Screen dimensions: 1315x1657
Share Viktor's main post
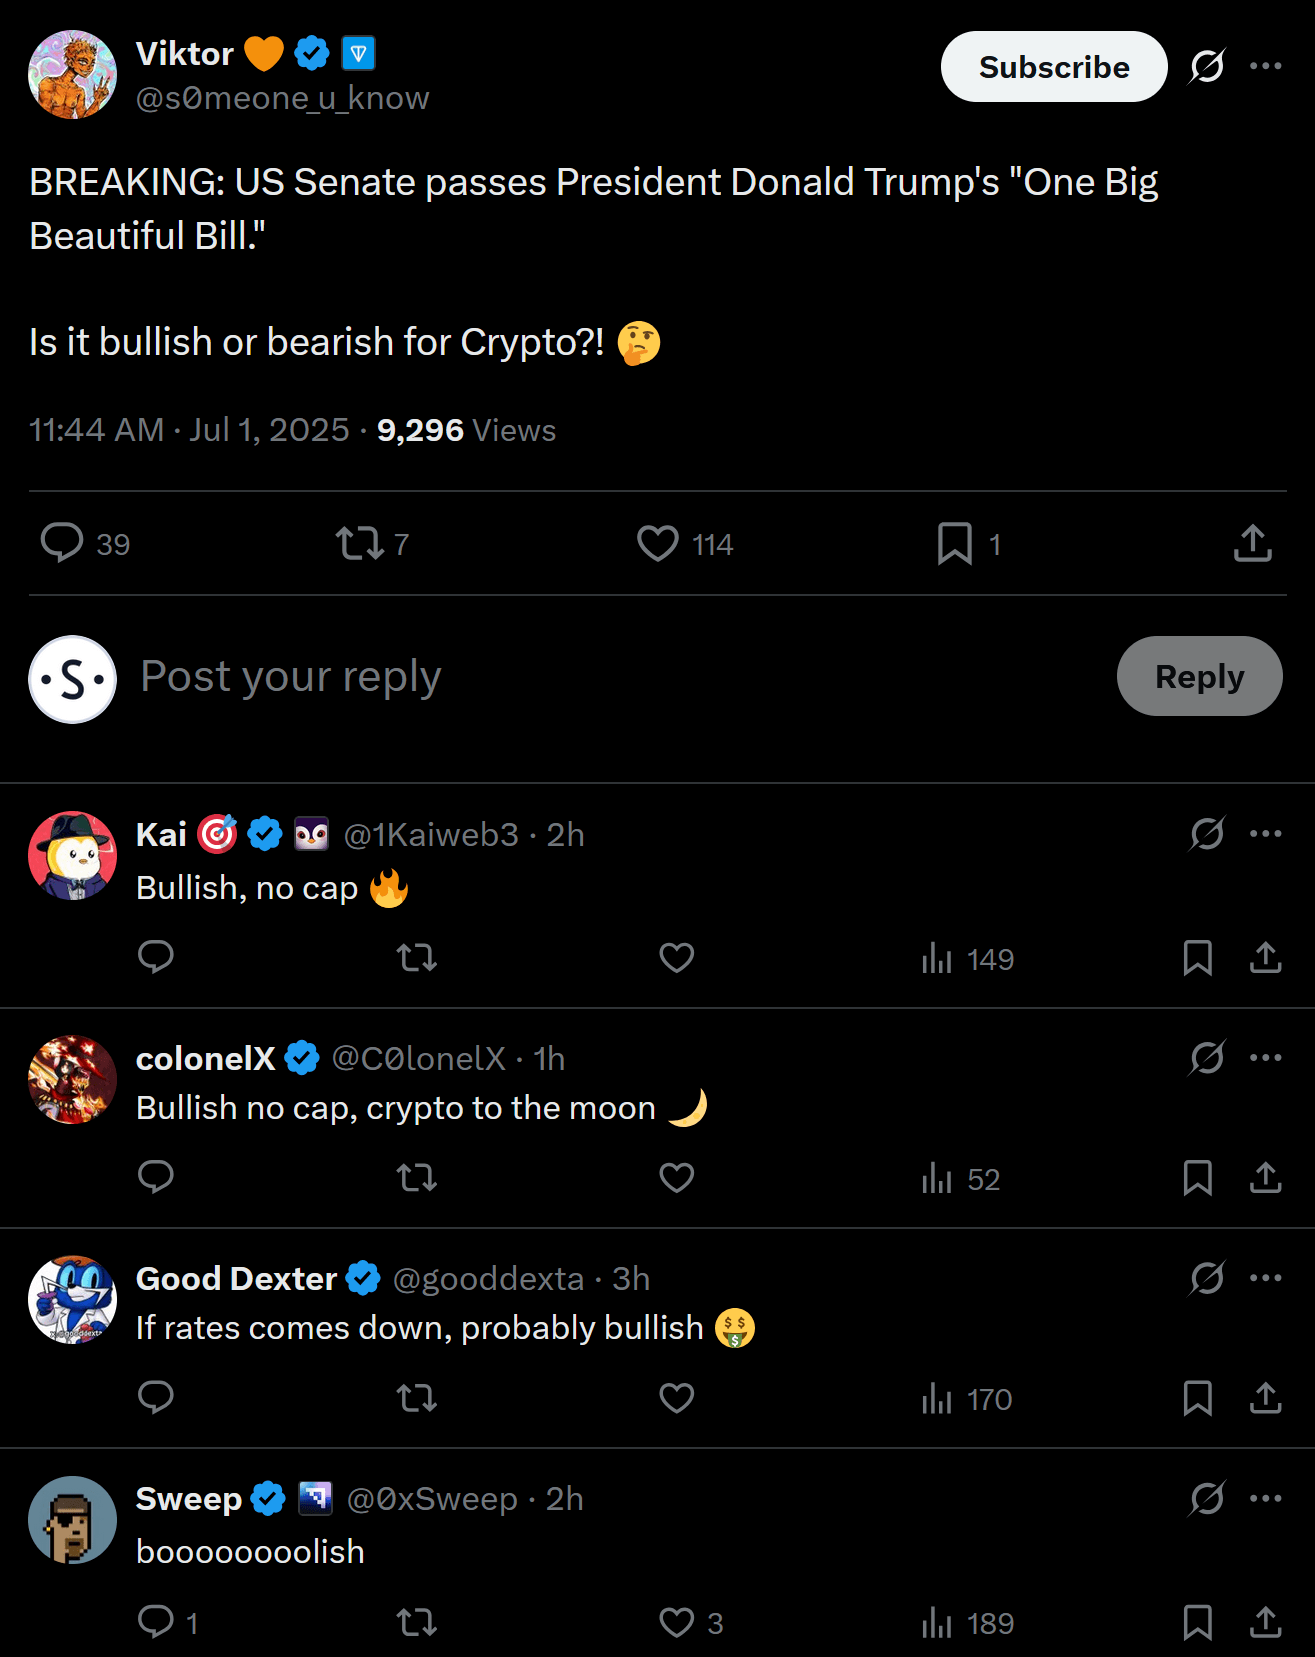(1252, 543)
